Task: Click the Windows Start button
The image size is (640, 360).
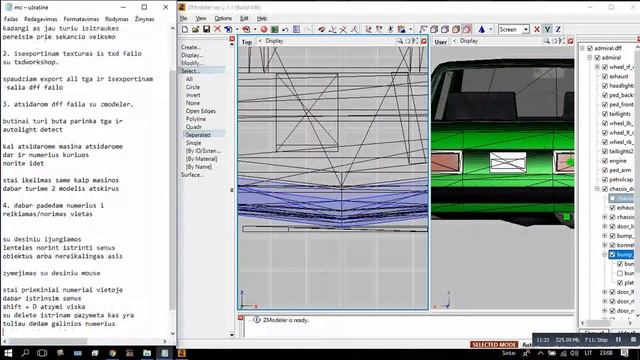Action: pyautogui.click(x=8, y=353)
